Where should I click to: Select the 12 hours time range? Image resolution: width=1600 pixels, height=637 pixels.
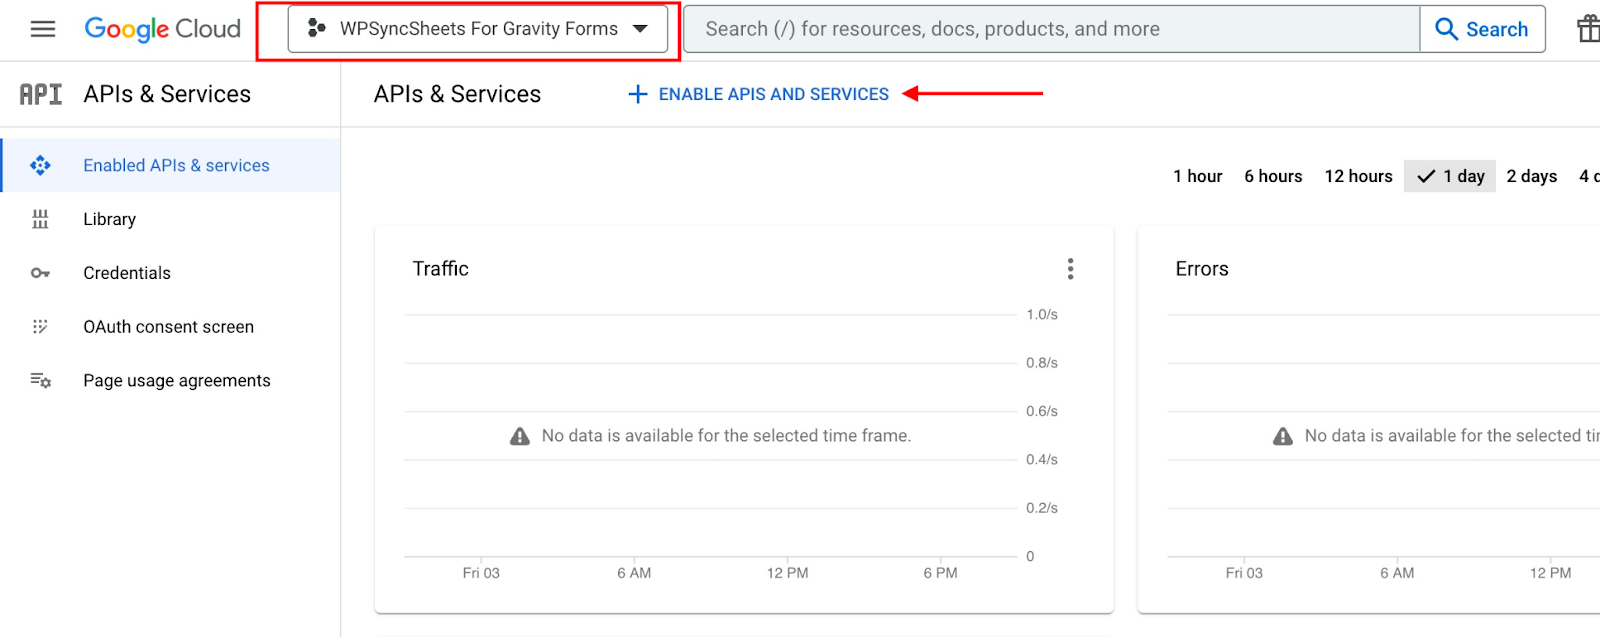coord(1358,176)
